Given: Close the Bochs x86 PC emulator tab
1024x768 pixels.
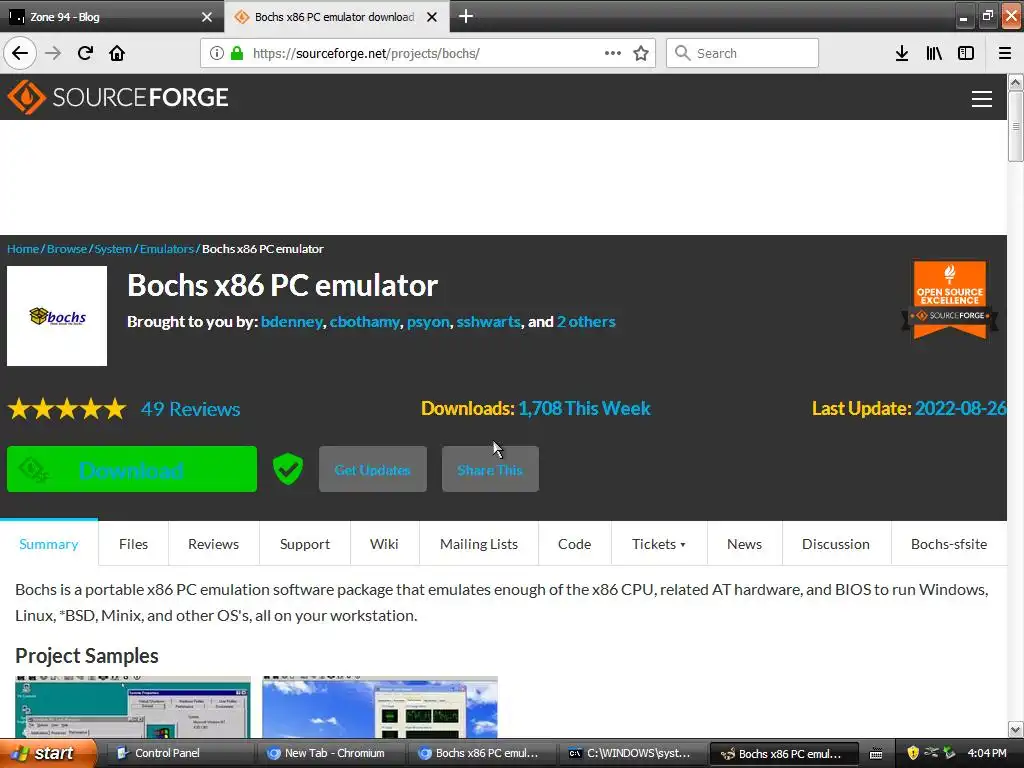Looking at the screenshot, I should (432, 17).
